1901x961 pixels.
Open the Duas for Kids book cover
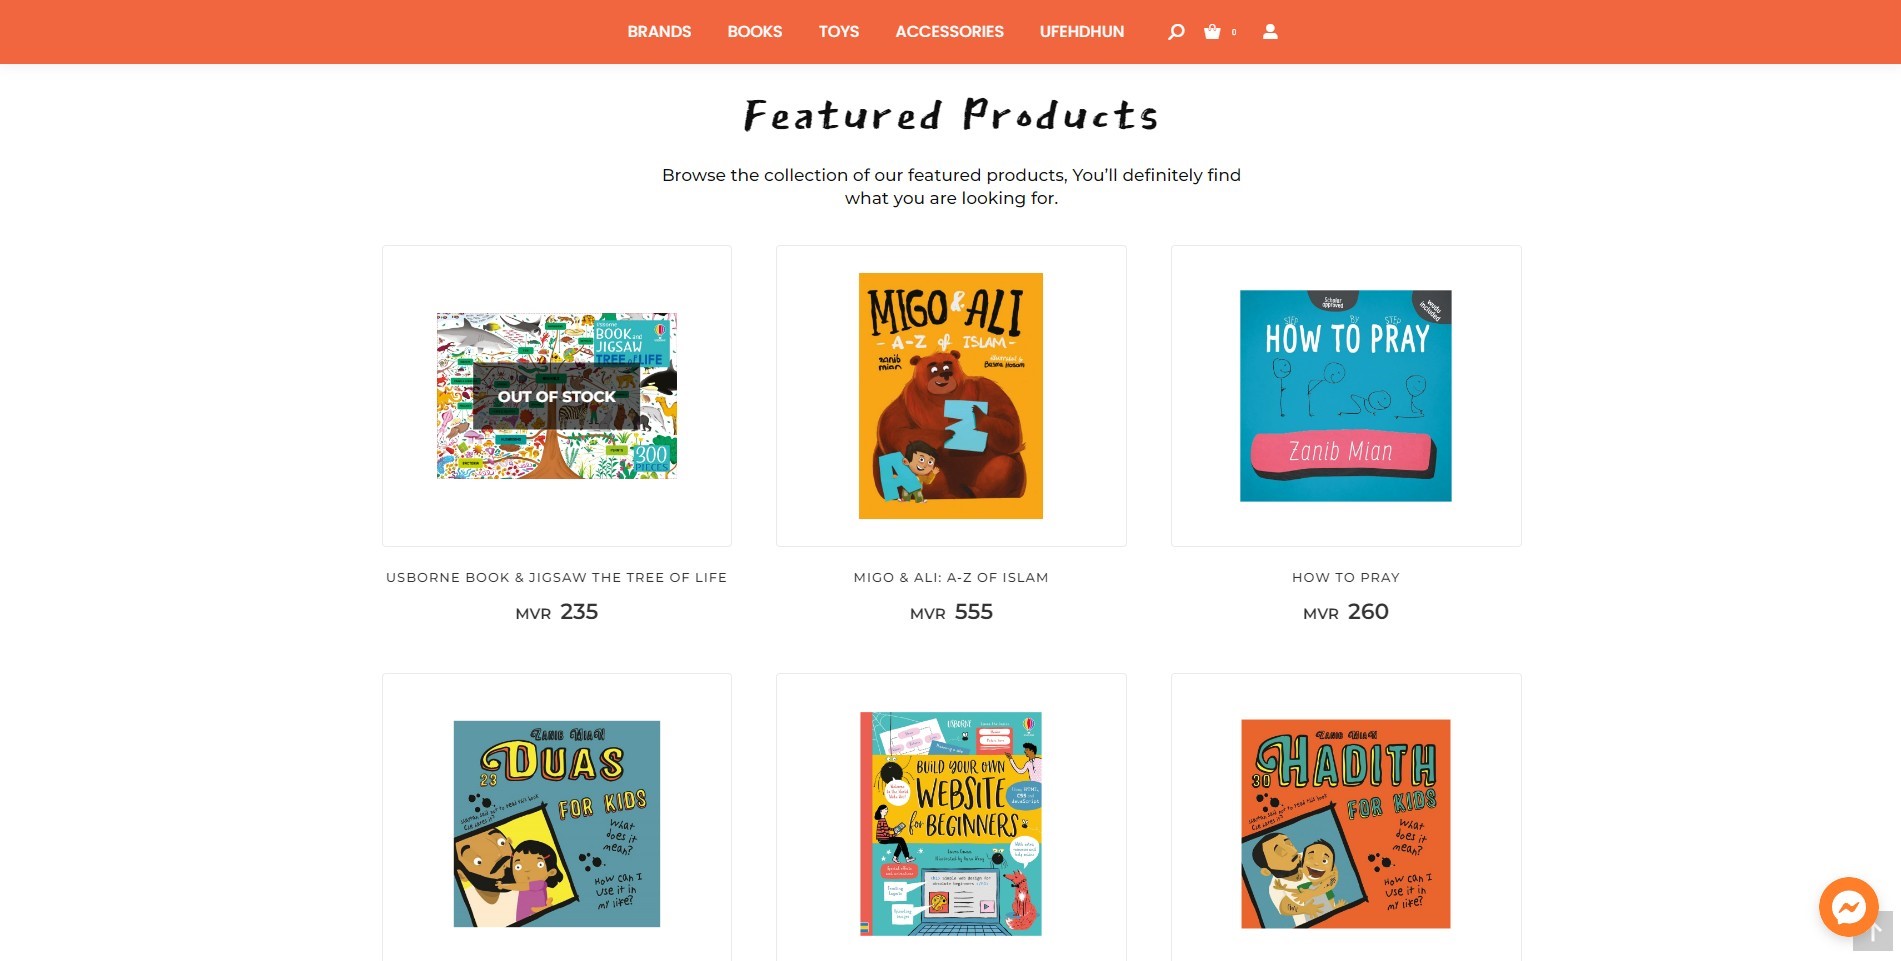point(557,824)
